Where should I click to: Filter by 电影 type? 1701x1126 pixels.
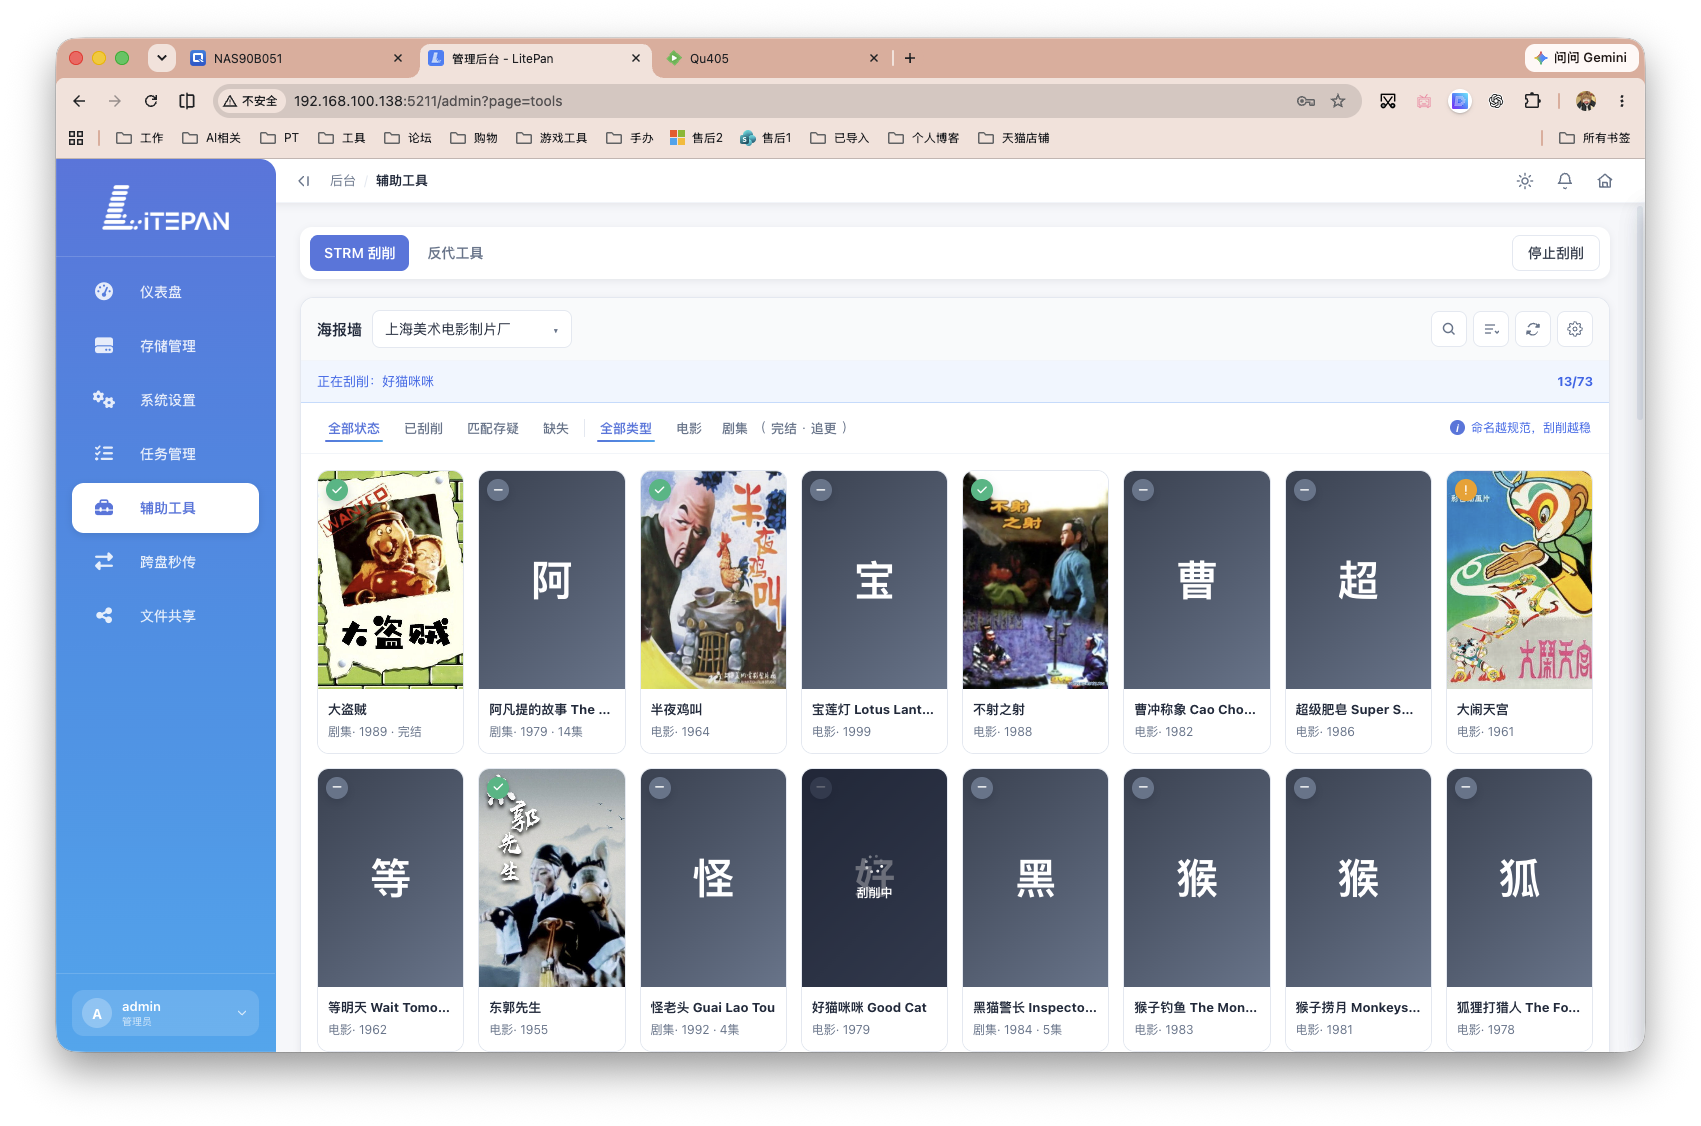[689, 428]
